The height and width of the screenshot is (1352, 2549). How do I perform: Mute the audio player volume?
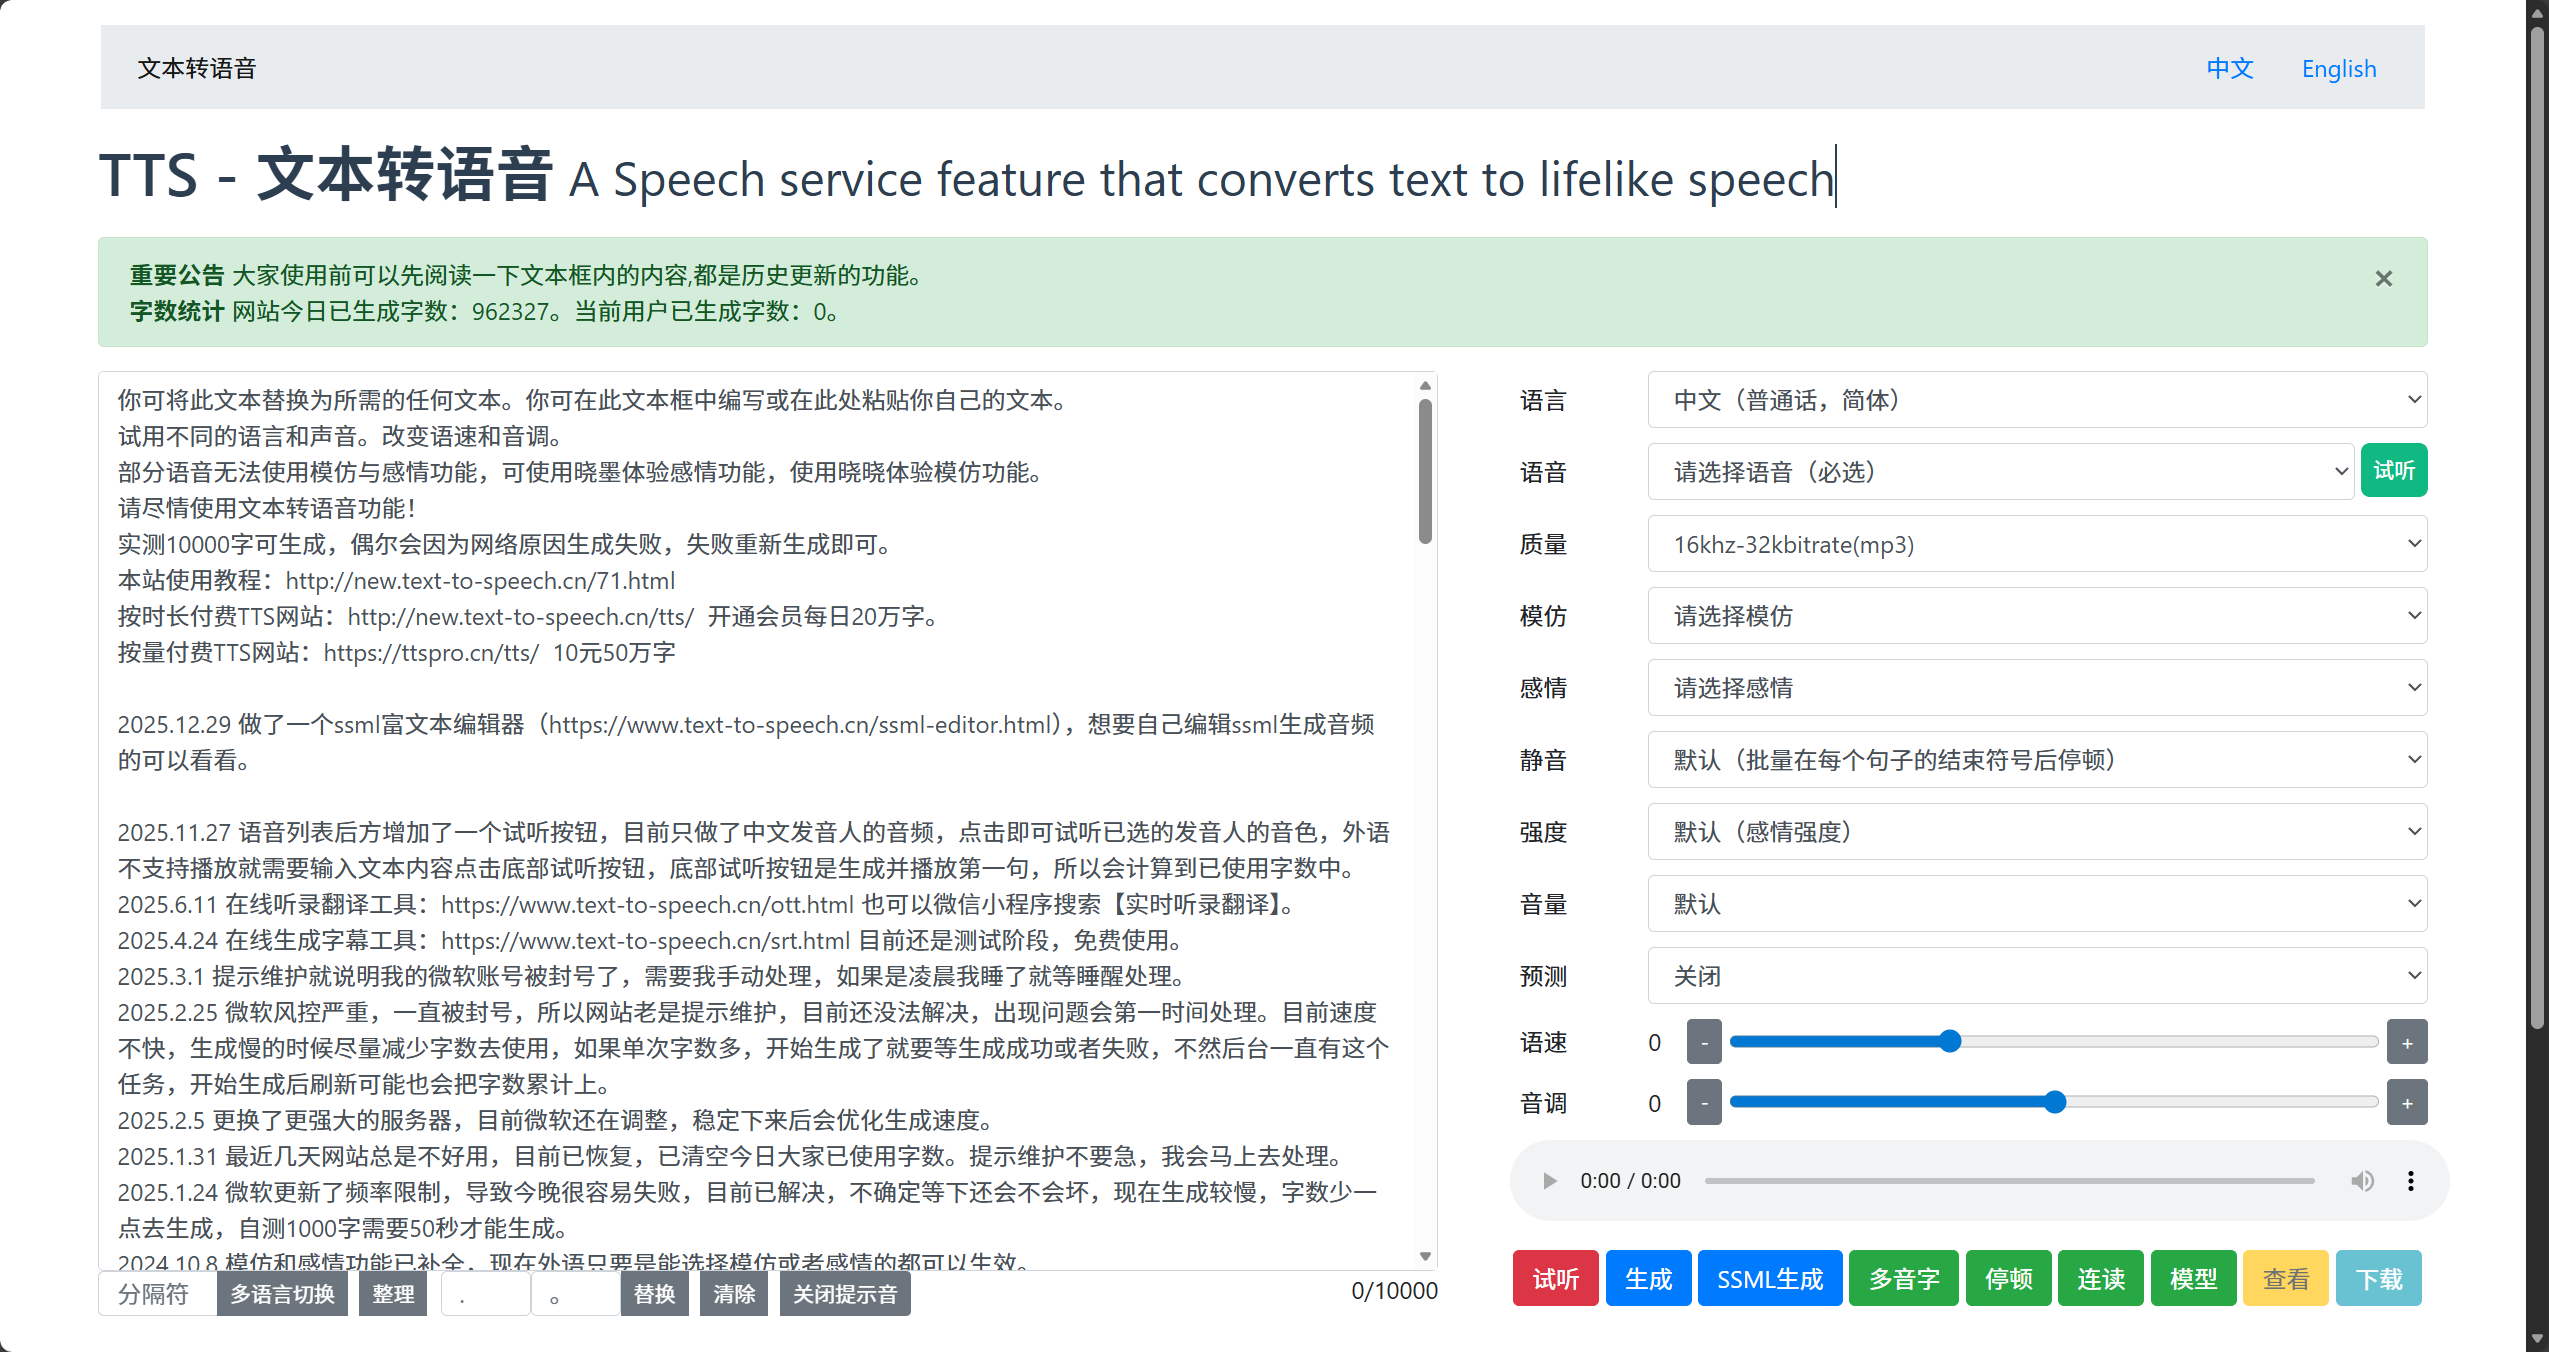(2363, 1180)
